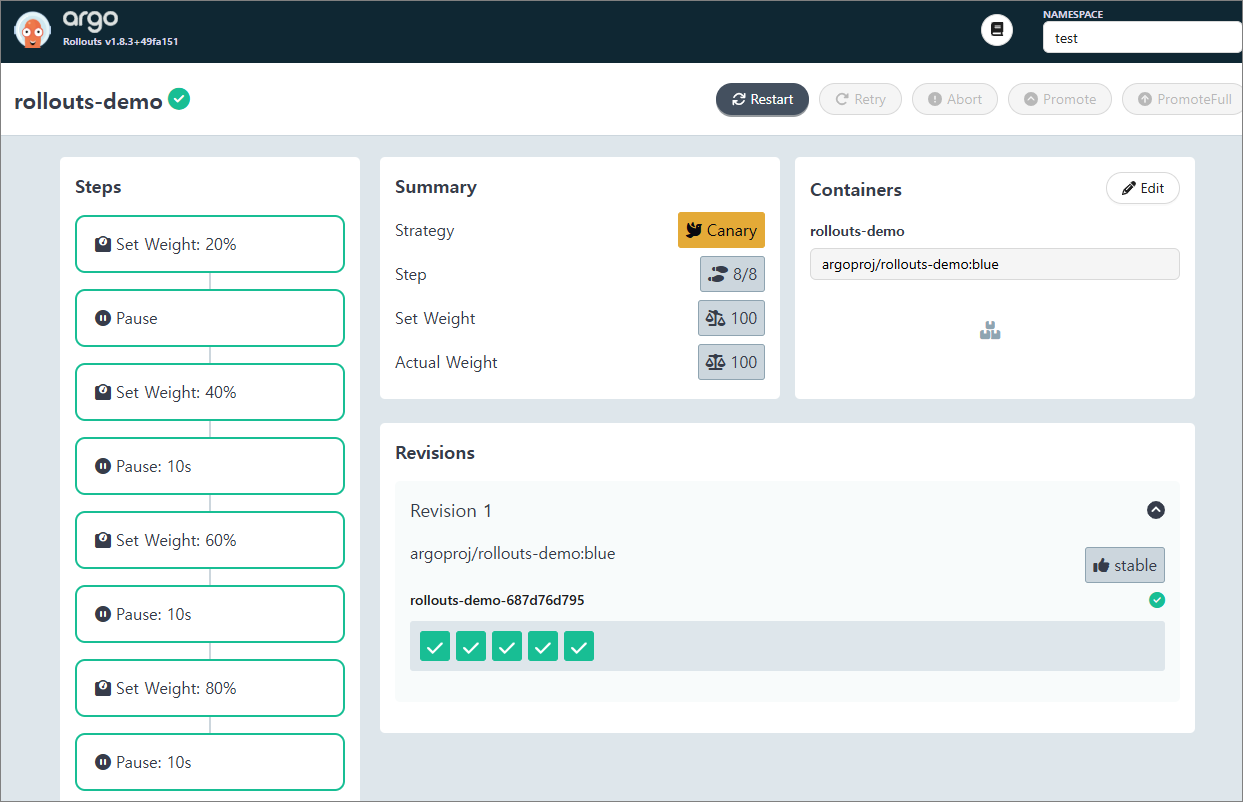Click the stable thumbs-up badge

(x=1125, y=565)
